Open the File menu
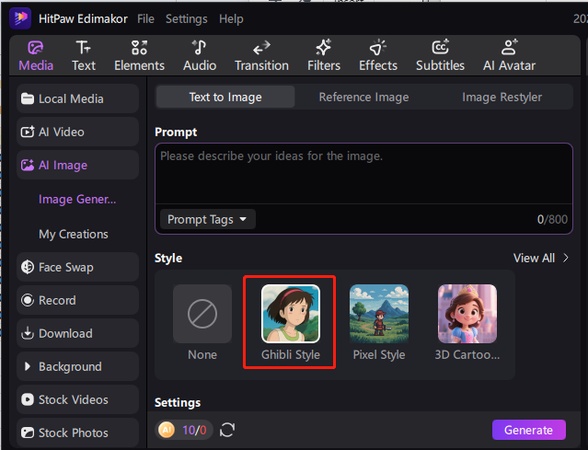 [x=146, y=19]
